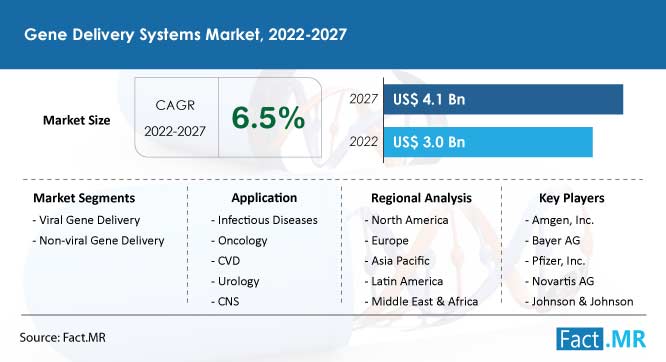Viewport: 666px width, 362px height.
Task: Click the Key Players heading
Action: point(572,198)
